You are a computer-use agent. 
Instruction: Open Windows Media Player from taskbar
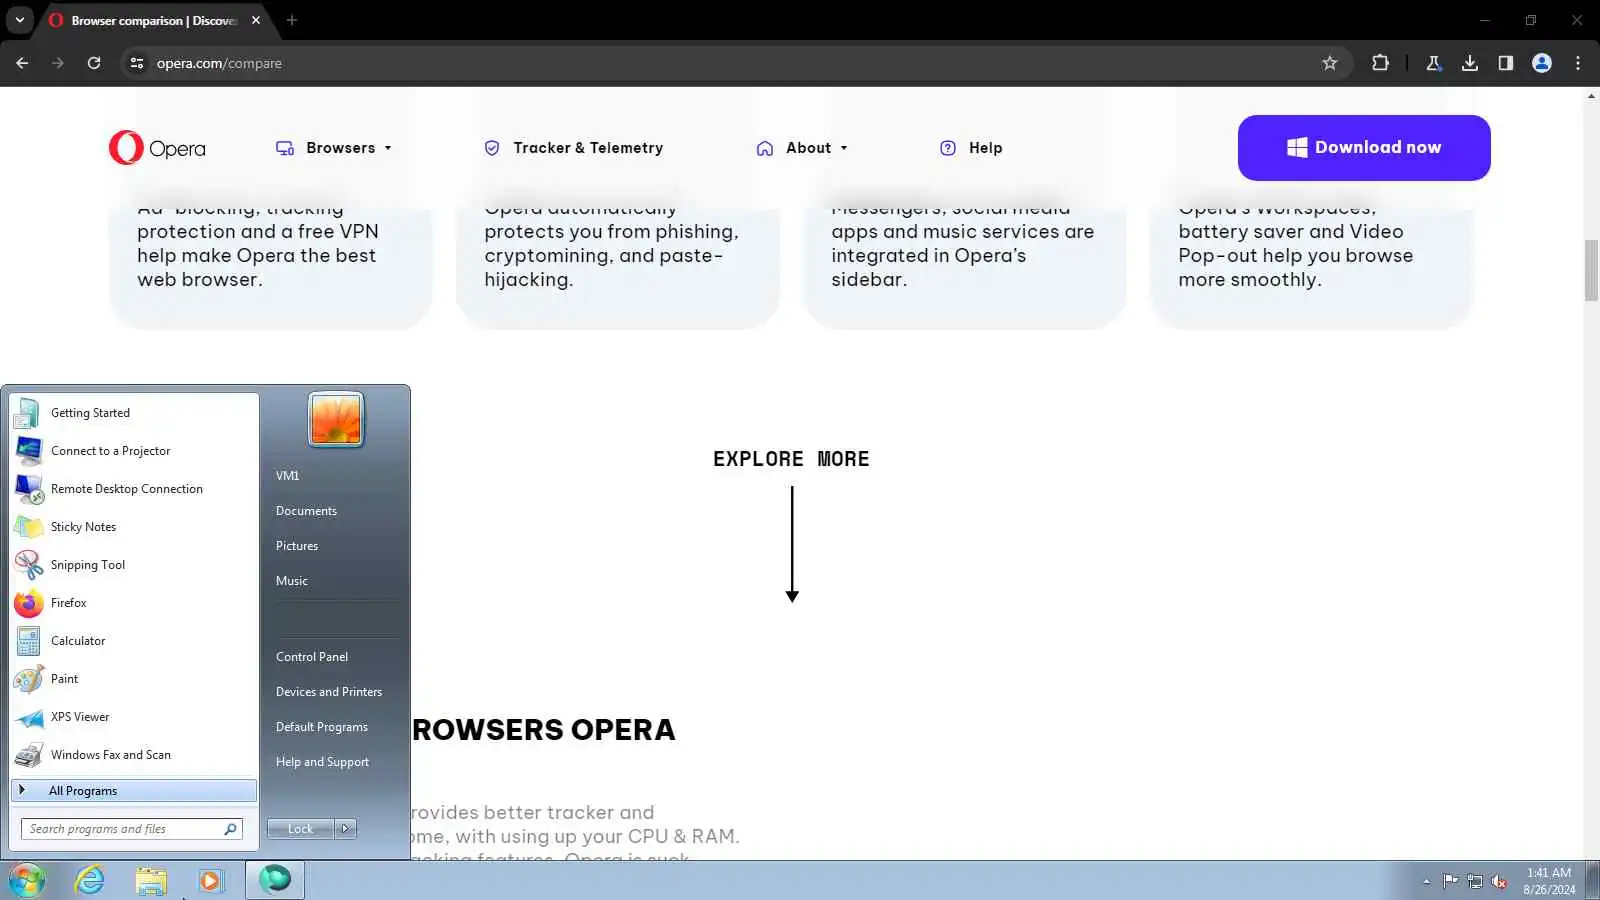click(210, 880)
